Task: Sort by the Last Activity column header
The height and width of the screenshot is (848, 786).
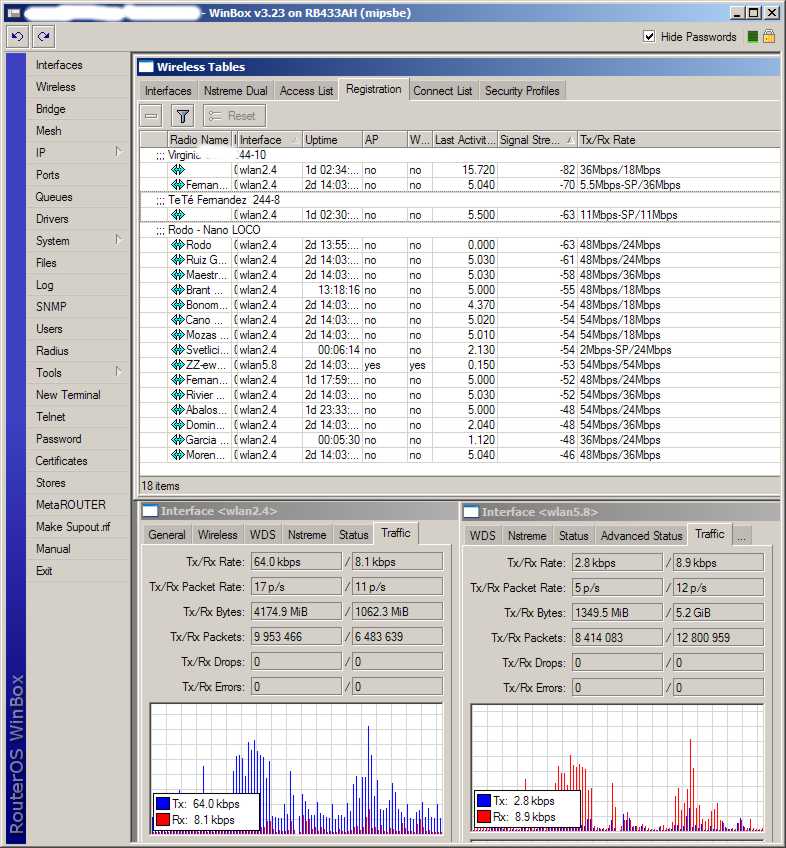Action: point(465,140)
